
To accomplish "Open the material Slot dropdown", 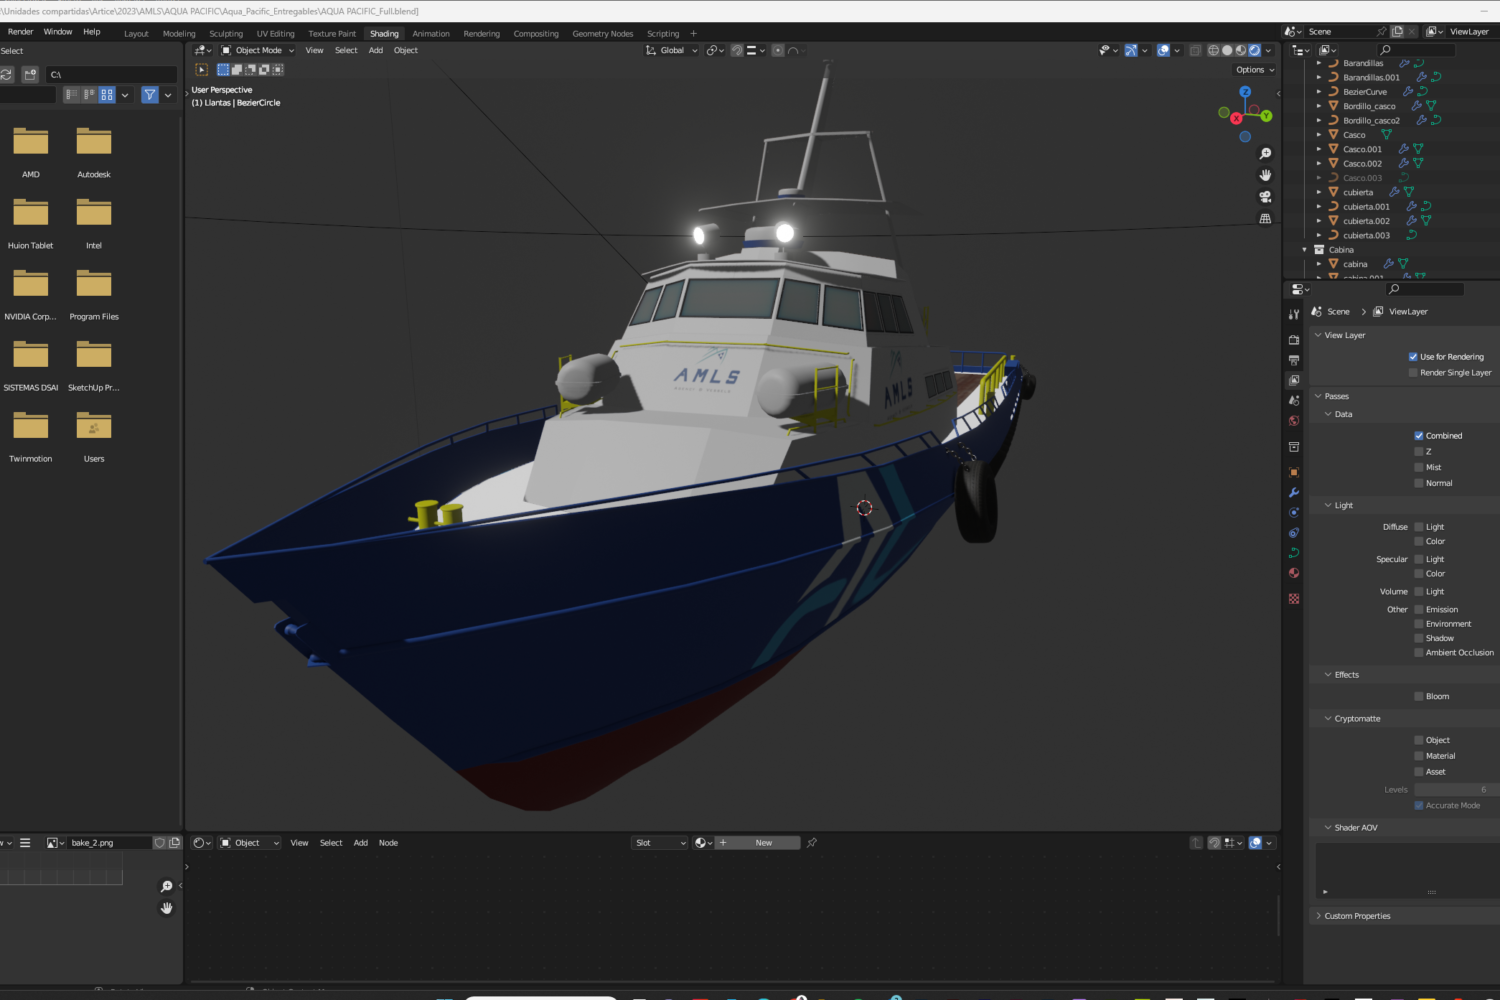I will point(660,843).
